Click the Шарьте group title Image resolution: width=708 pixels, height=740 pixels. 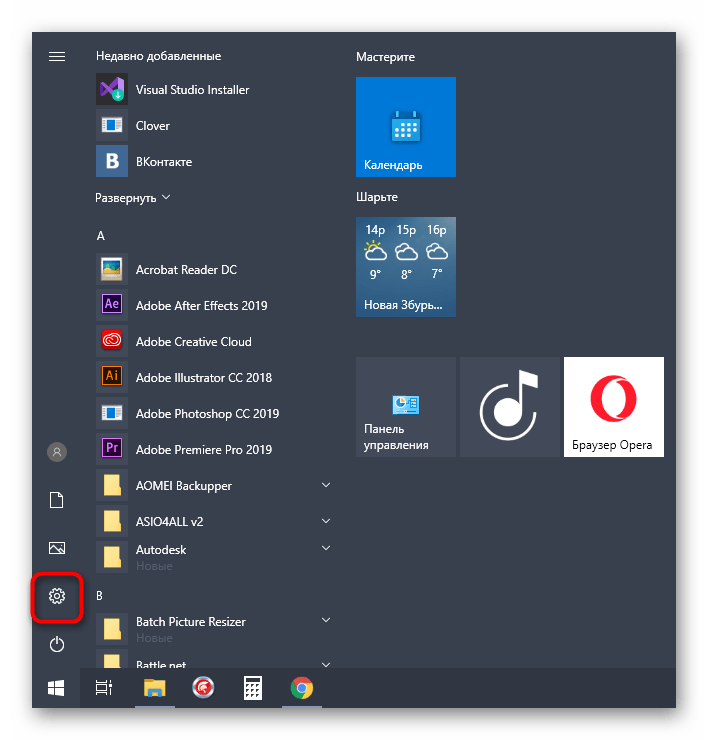[377, 197]
